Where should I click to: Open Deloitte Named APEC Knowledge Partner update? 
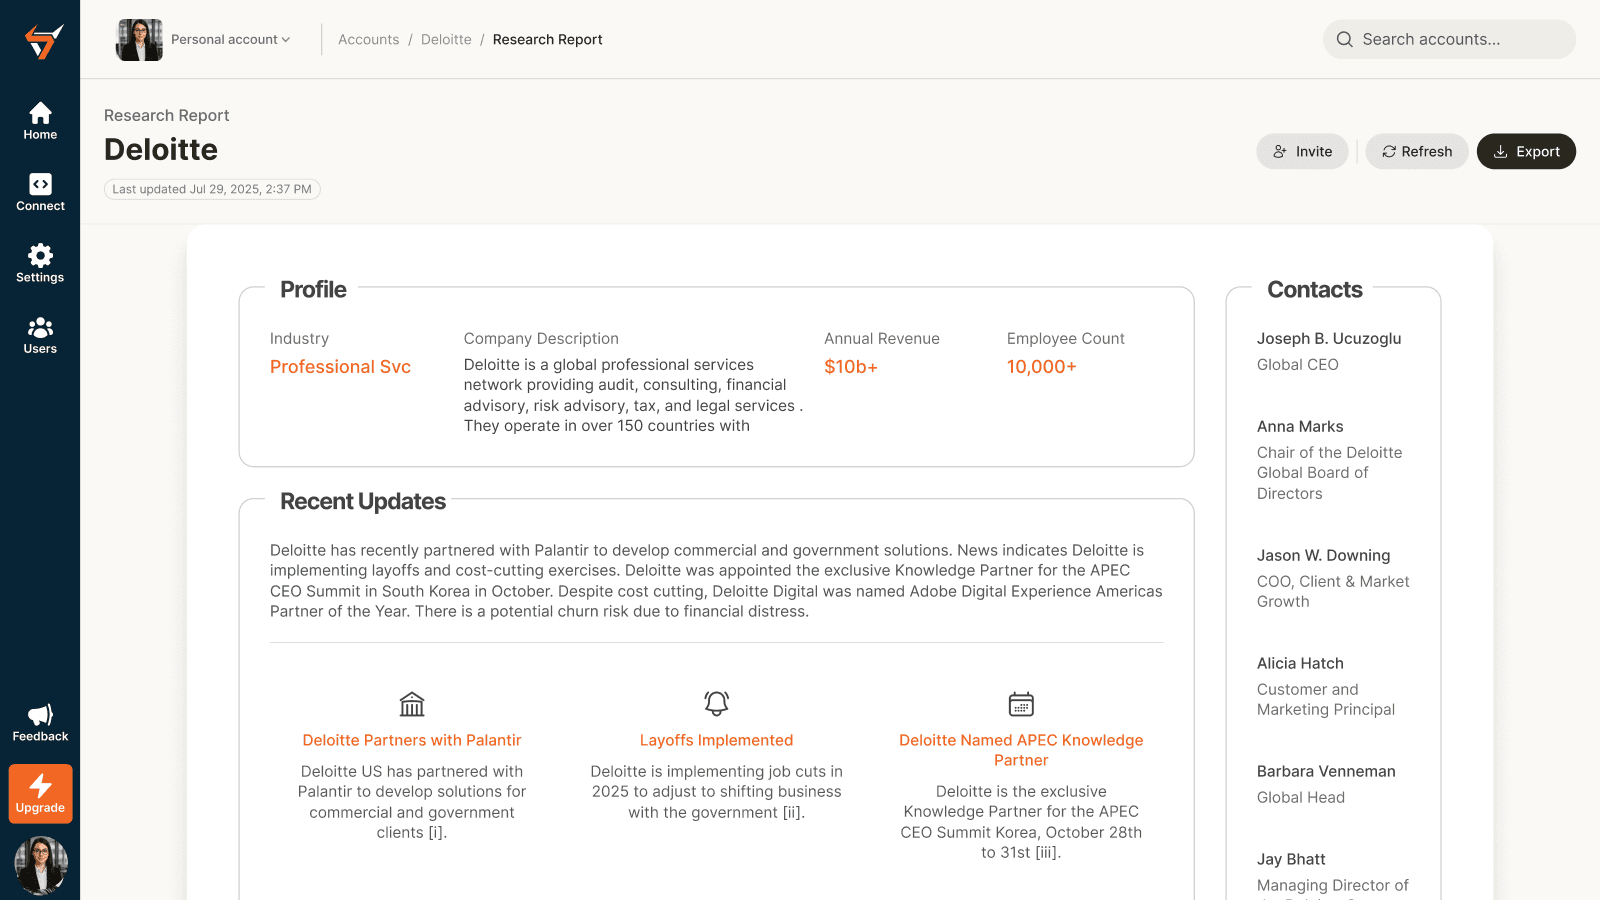tap(1021, 750)
